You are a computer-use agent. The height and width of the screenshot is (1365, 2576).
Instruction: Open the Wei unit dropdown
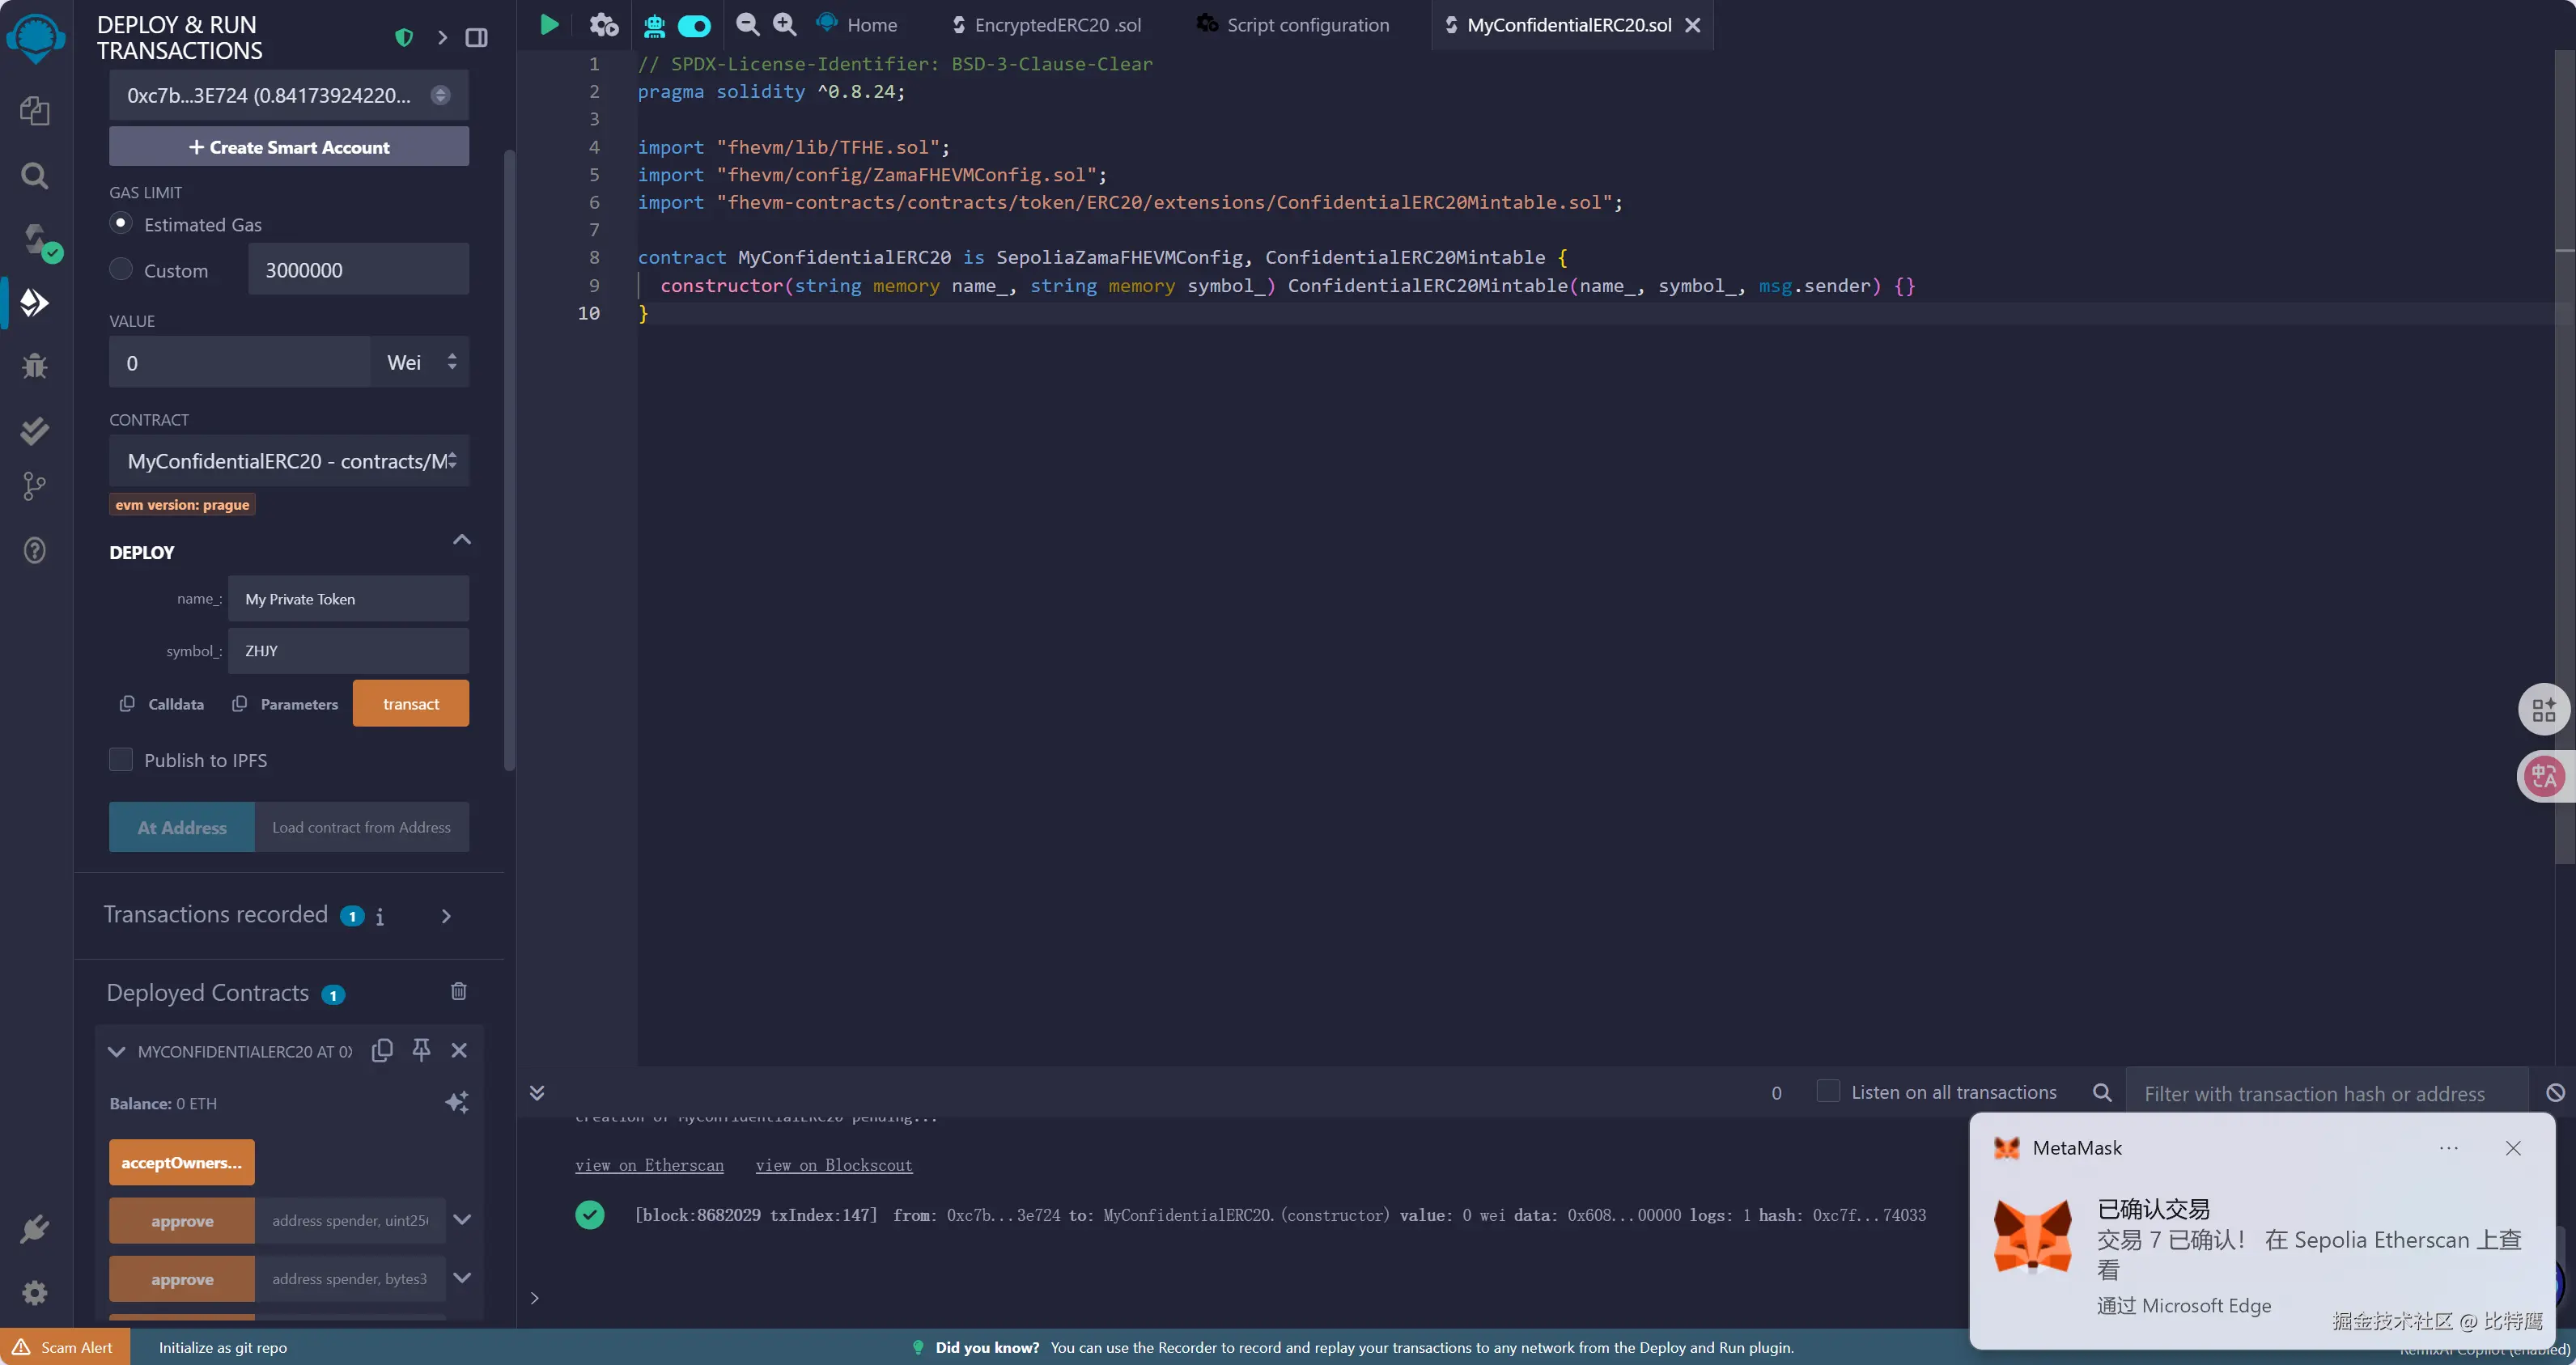click(420, 362)
